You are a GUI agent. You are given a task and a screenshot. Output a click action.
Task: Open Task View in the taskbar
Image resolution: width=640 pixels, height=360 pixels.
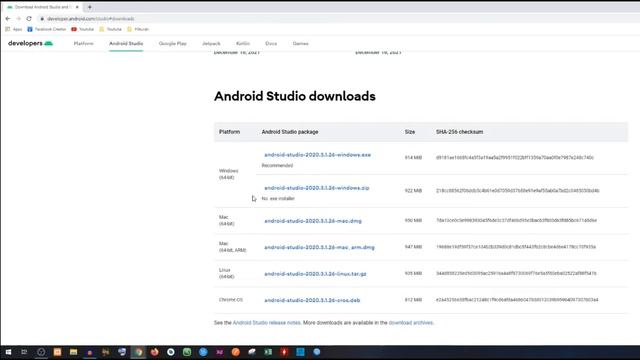click(x=24, y=352)
